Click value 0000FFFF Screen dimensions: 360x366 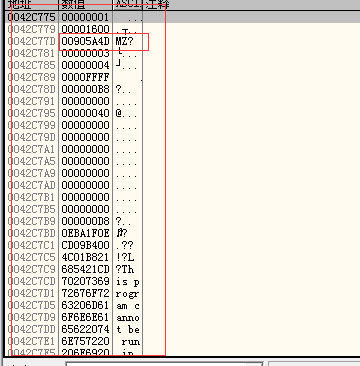click(85, 77)
